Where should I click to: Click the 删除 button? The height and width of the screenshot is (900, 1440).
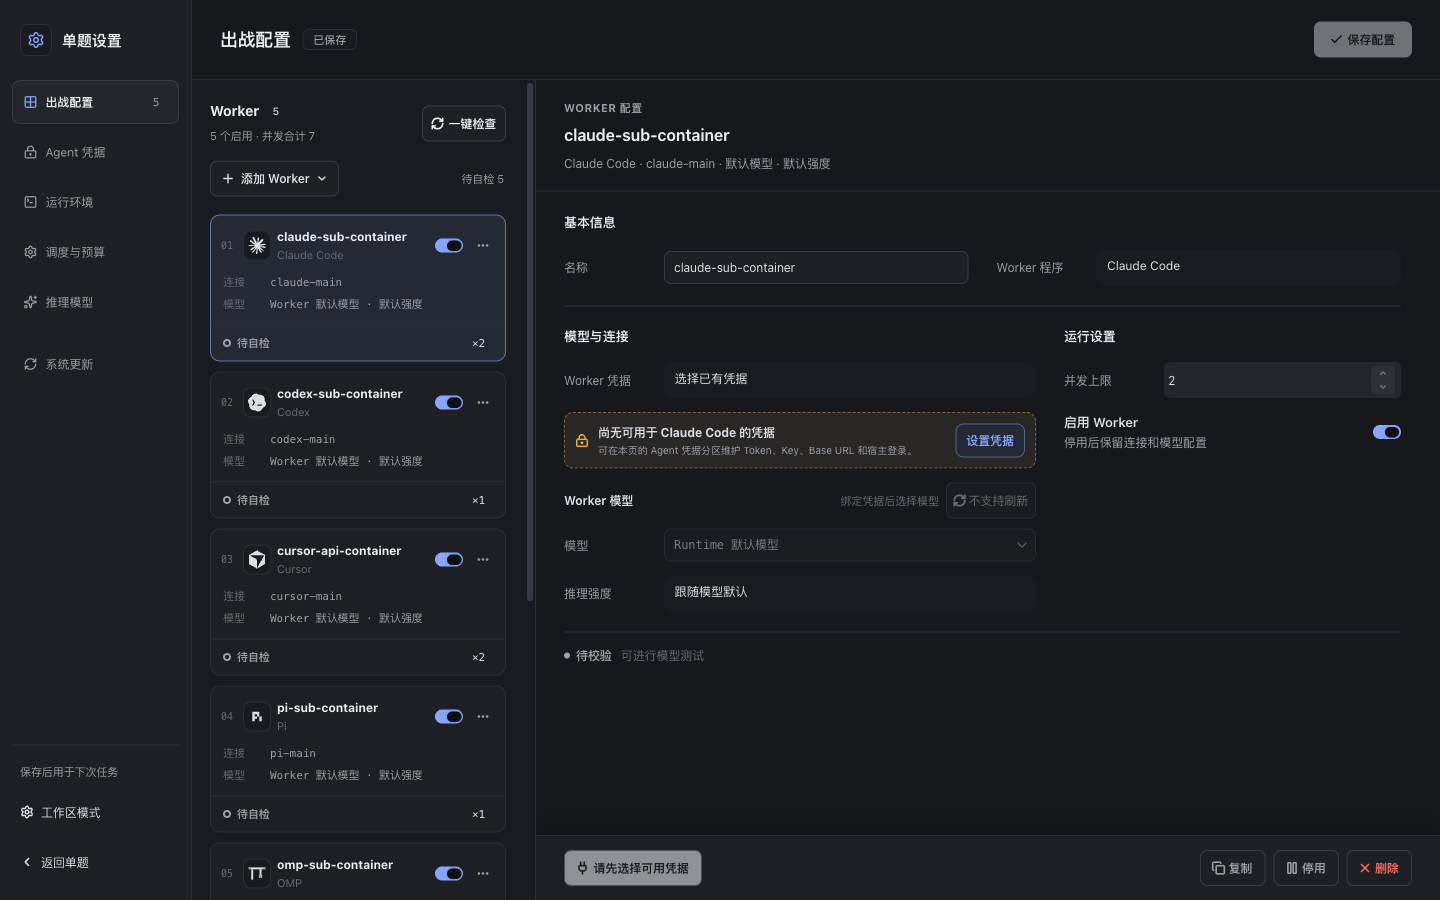1379,868
